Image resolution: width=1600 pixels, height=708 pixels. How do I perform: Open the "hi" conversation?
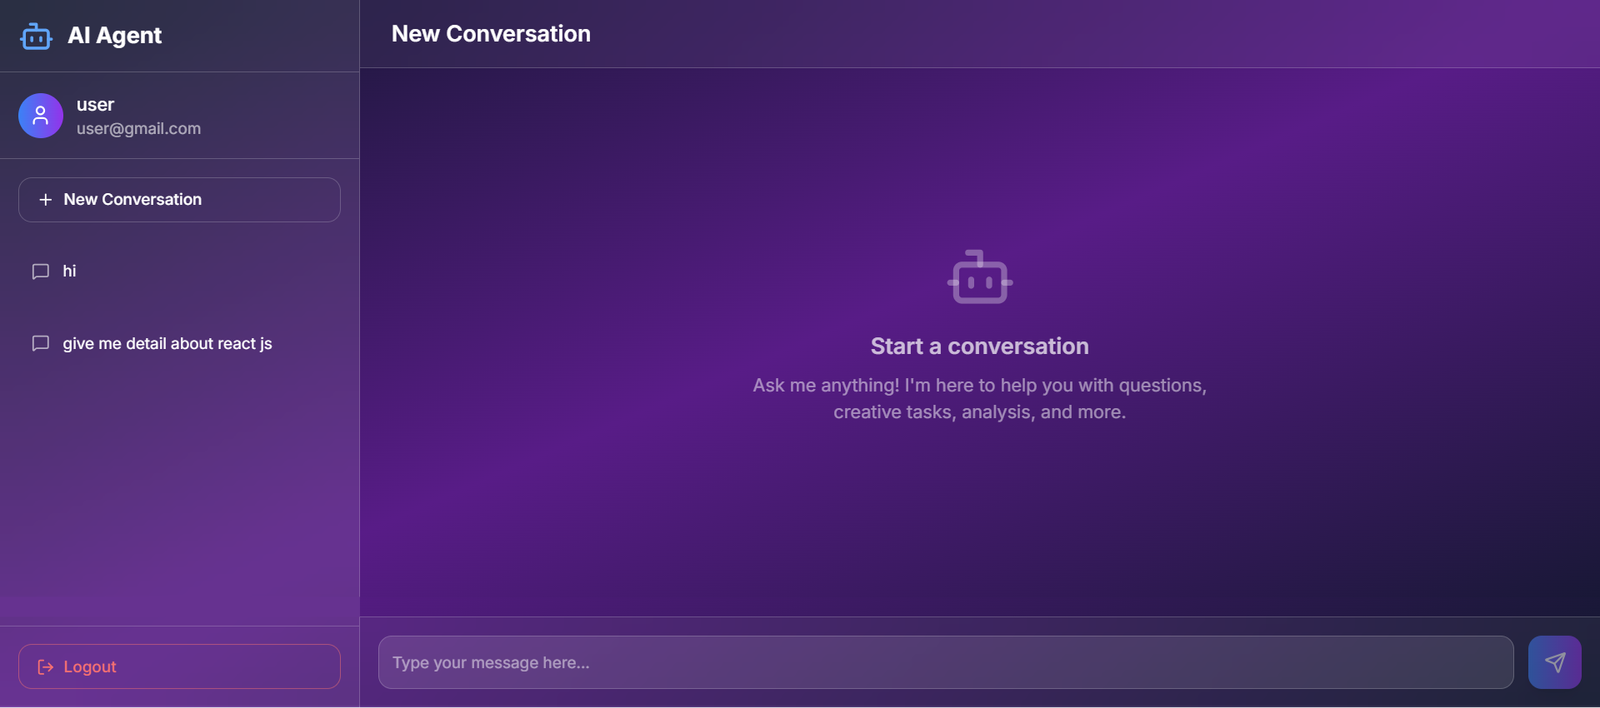(x=70, y=271)
